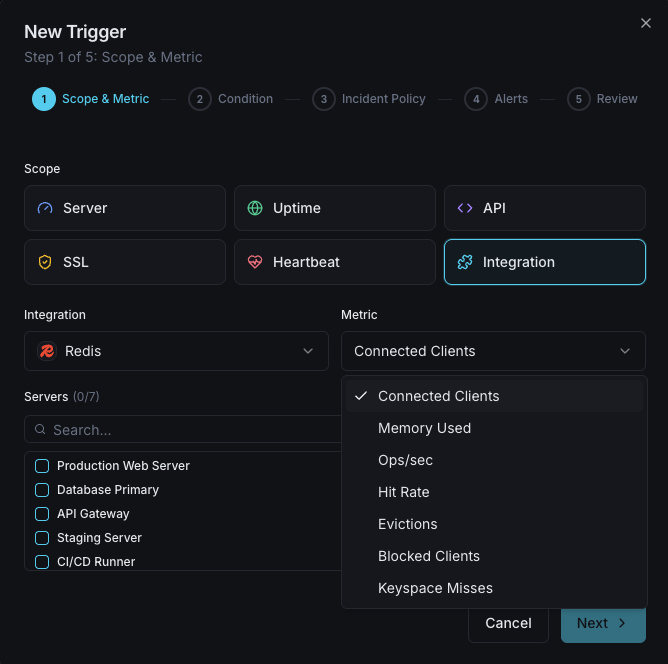
Task: Select Memory Used metric
Action: pos(494,428)
